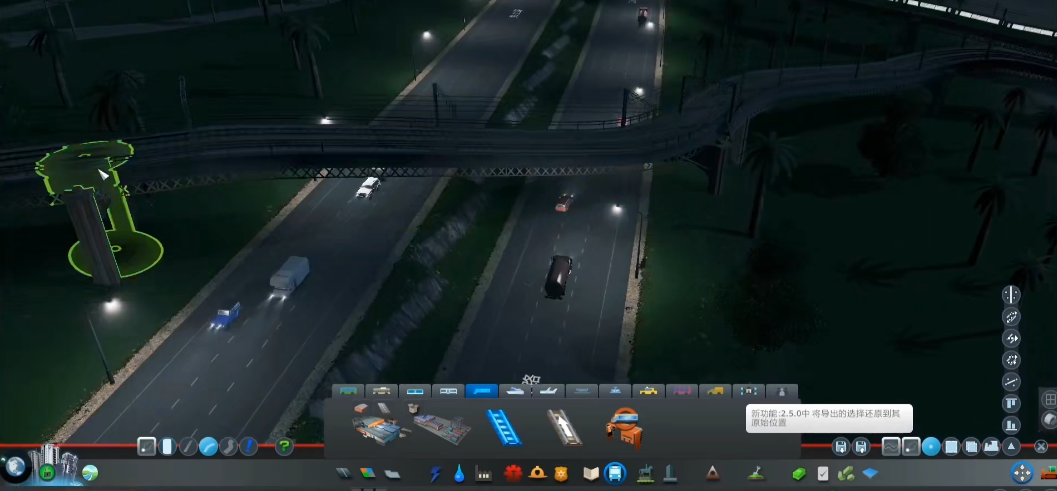Screen dimensions: 1057x491
Task: Select the orange metro-train hub building
Action: pos(624,427)
